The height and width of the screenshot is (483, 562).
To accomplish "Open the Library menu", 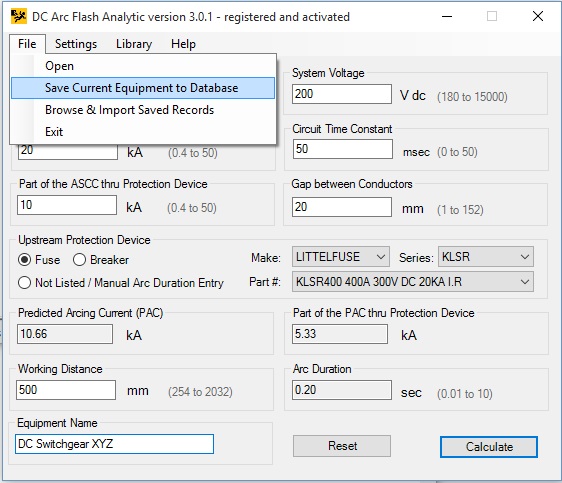I will (134, 44).
